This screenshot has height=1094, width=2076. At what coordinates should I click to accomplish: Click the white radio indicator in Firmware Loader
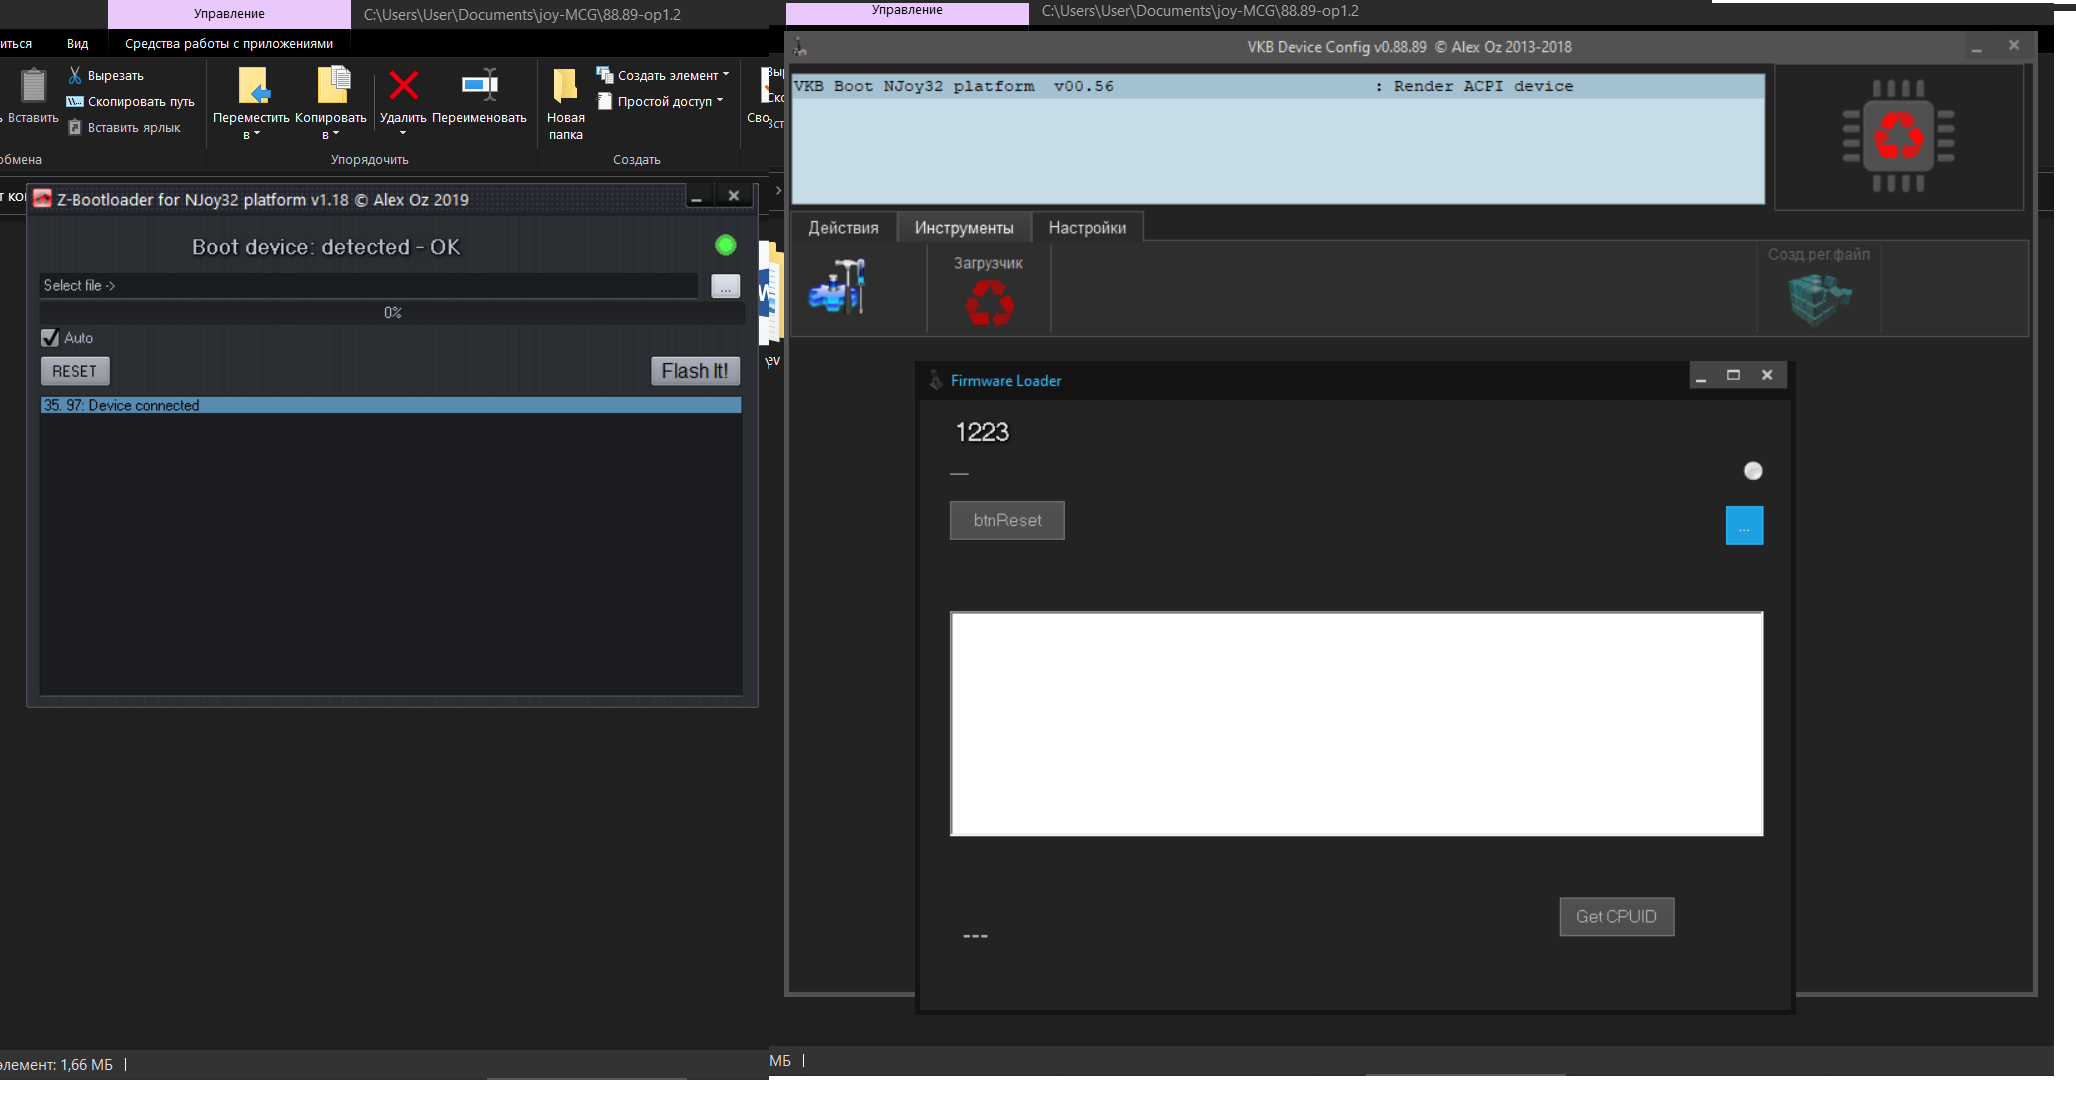pos(1752,471)
